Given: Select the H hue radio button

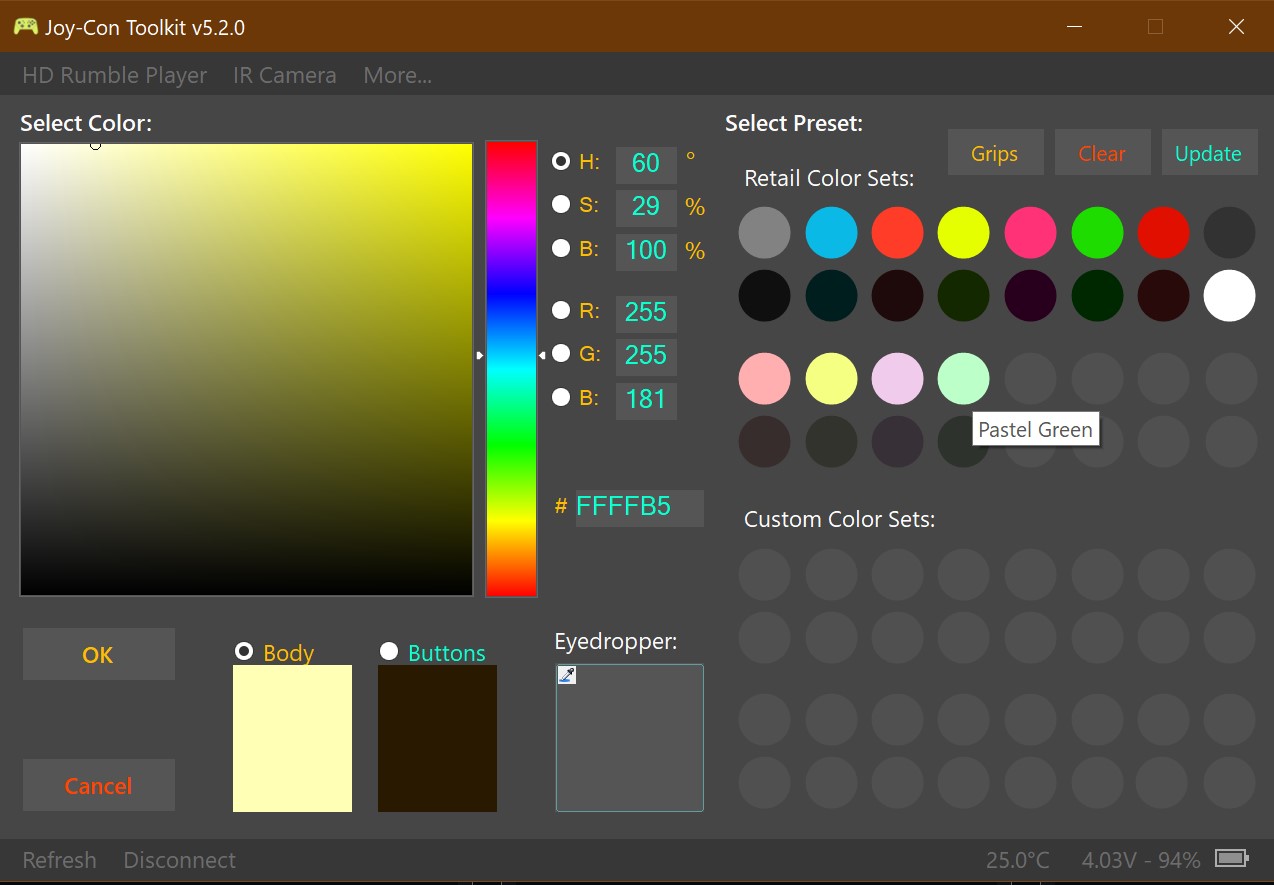Looking at the screenshot, I should coord(561,161).
